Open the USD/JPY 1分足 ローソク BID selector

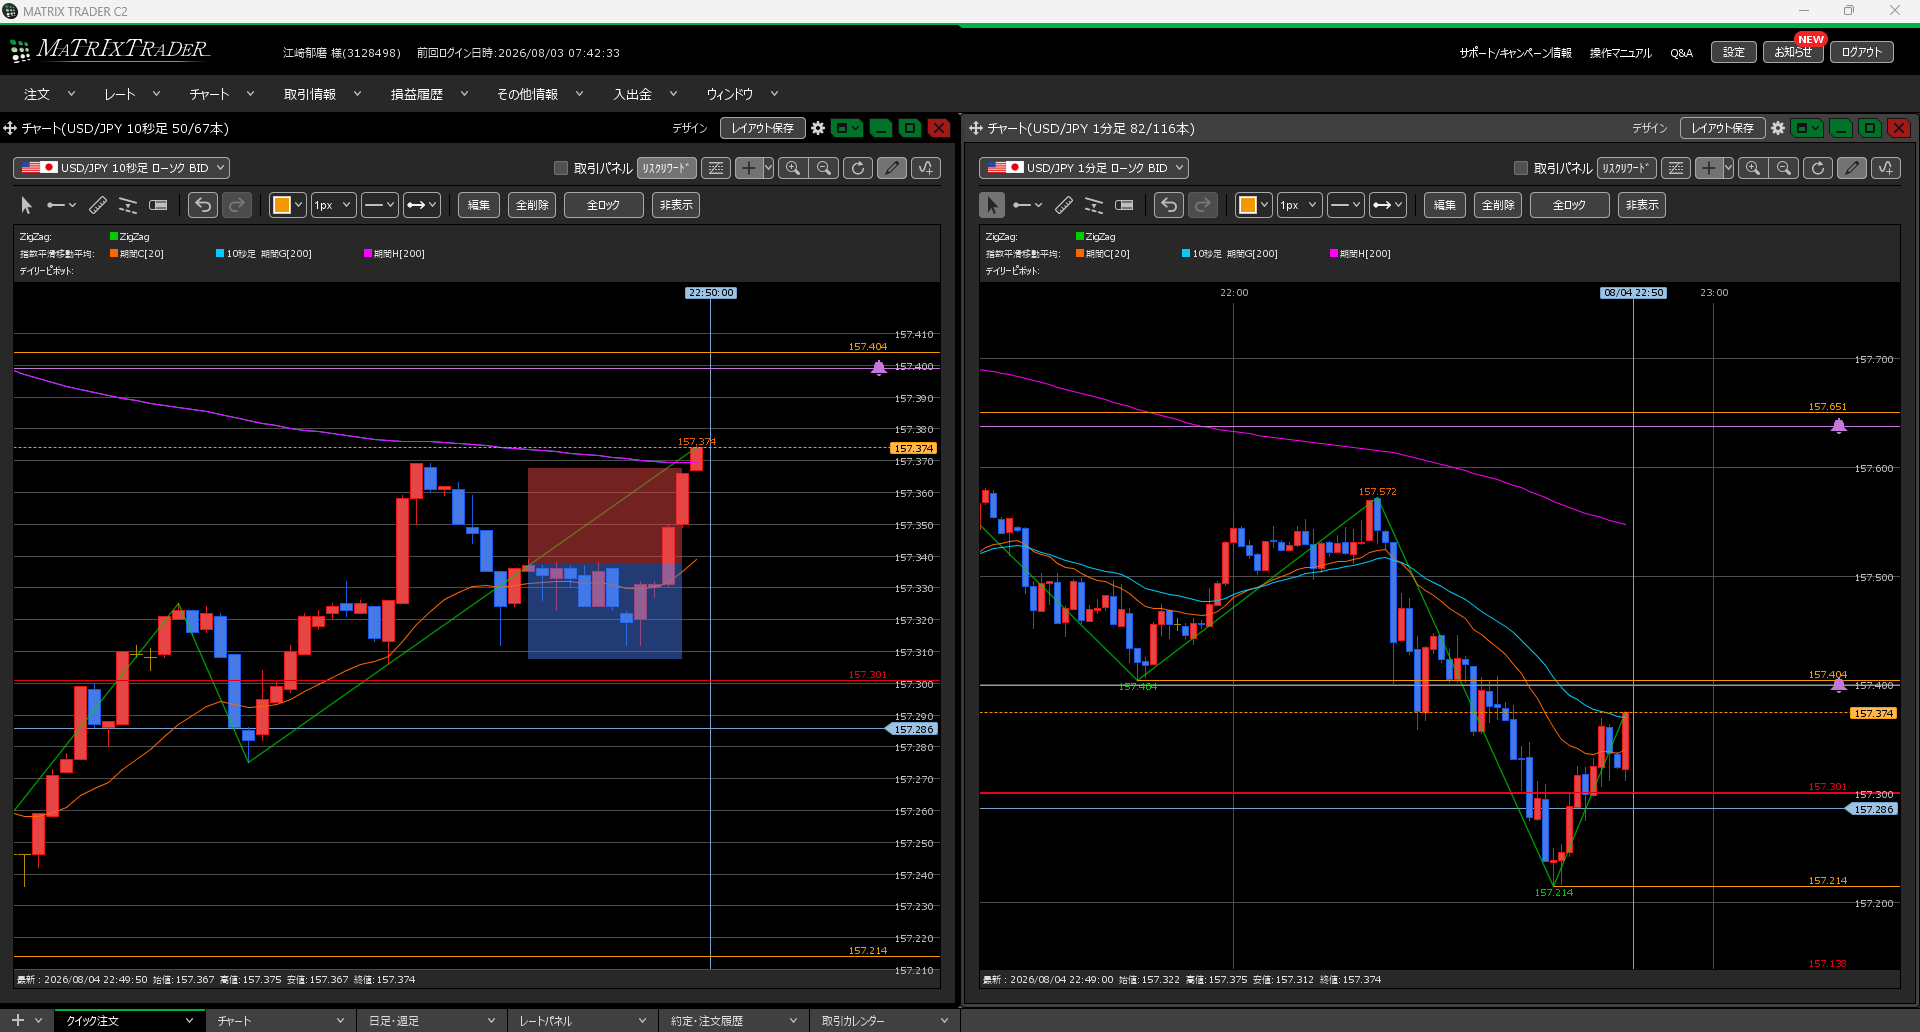[1084, 168]
